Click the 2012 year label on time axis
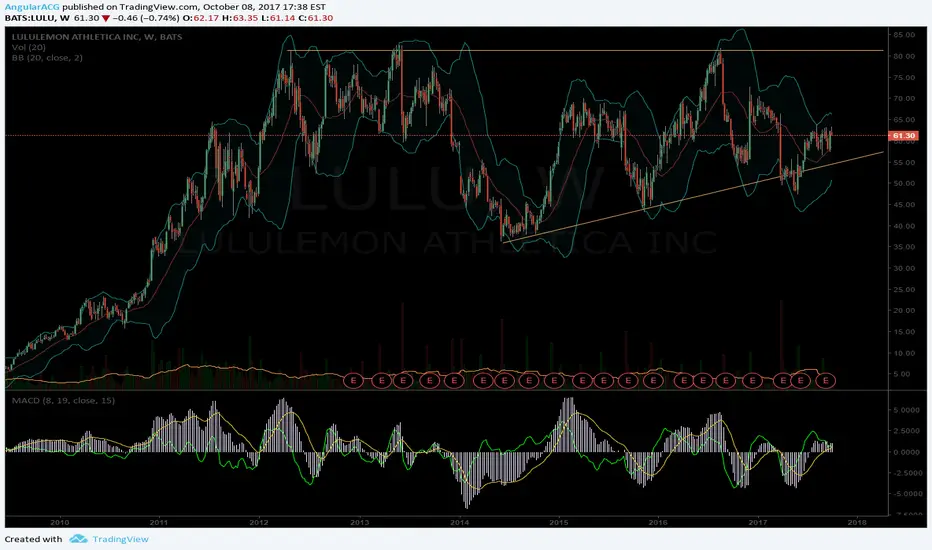Image resolution: width=932 pixels, height=550 pixels. click(259, 523)
